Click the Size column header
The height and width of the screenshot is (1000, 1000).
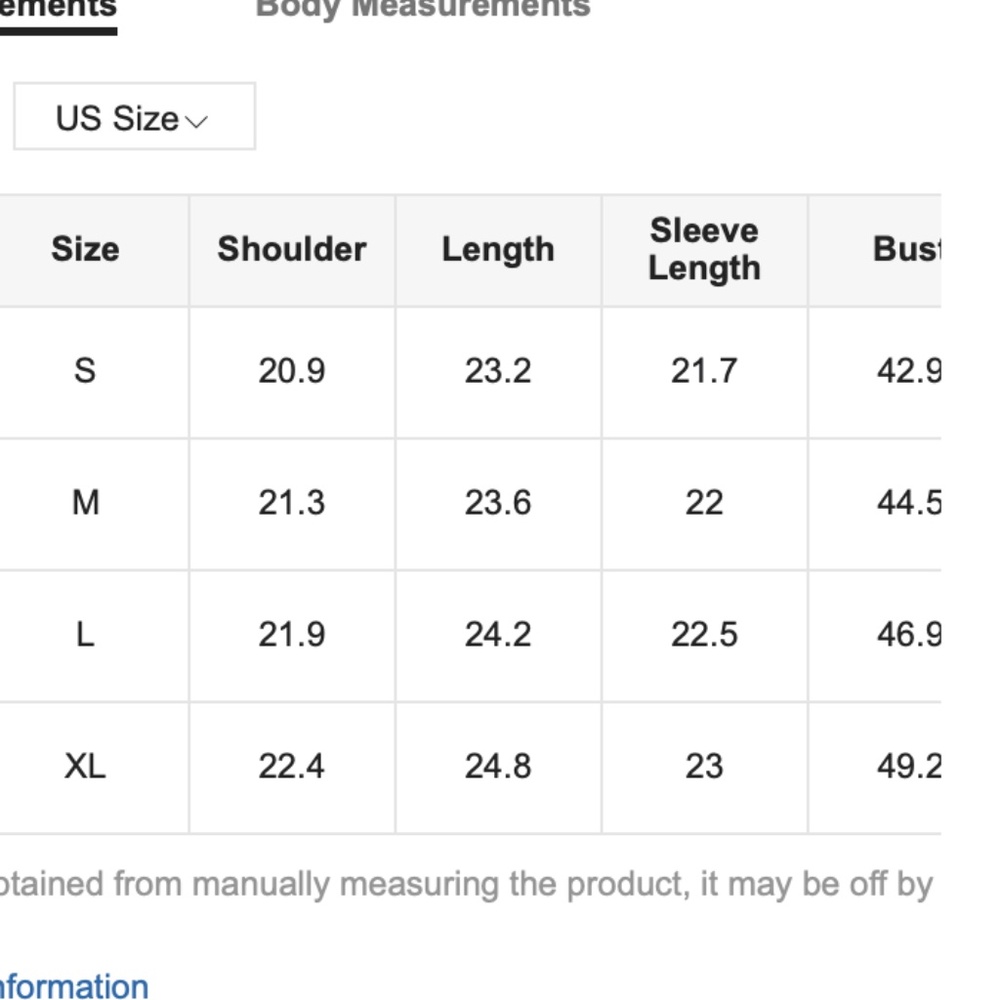pos(85,249)
